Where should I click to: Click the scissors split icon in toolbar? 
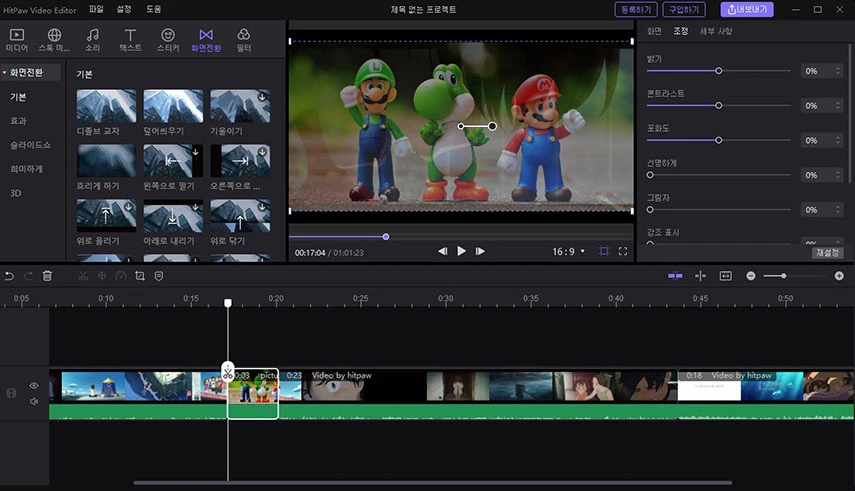coord(83,276)
